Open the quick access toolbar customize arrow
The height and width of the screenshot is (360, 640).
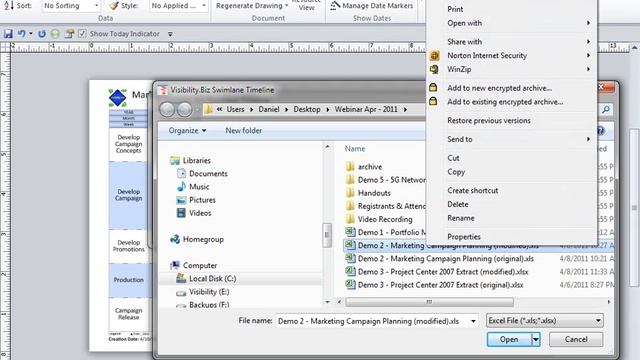pyautogui.click(x=170, y=34)
